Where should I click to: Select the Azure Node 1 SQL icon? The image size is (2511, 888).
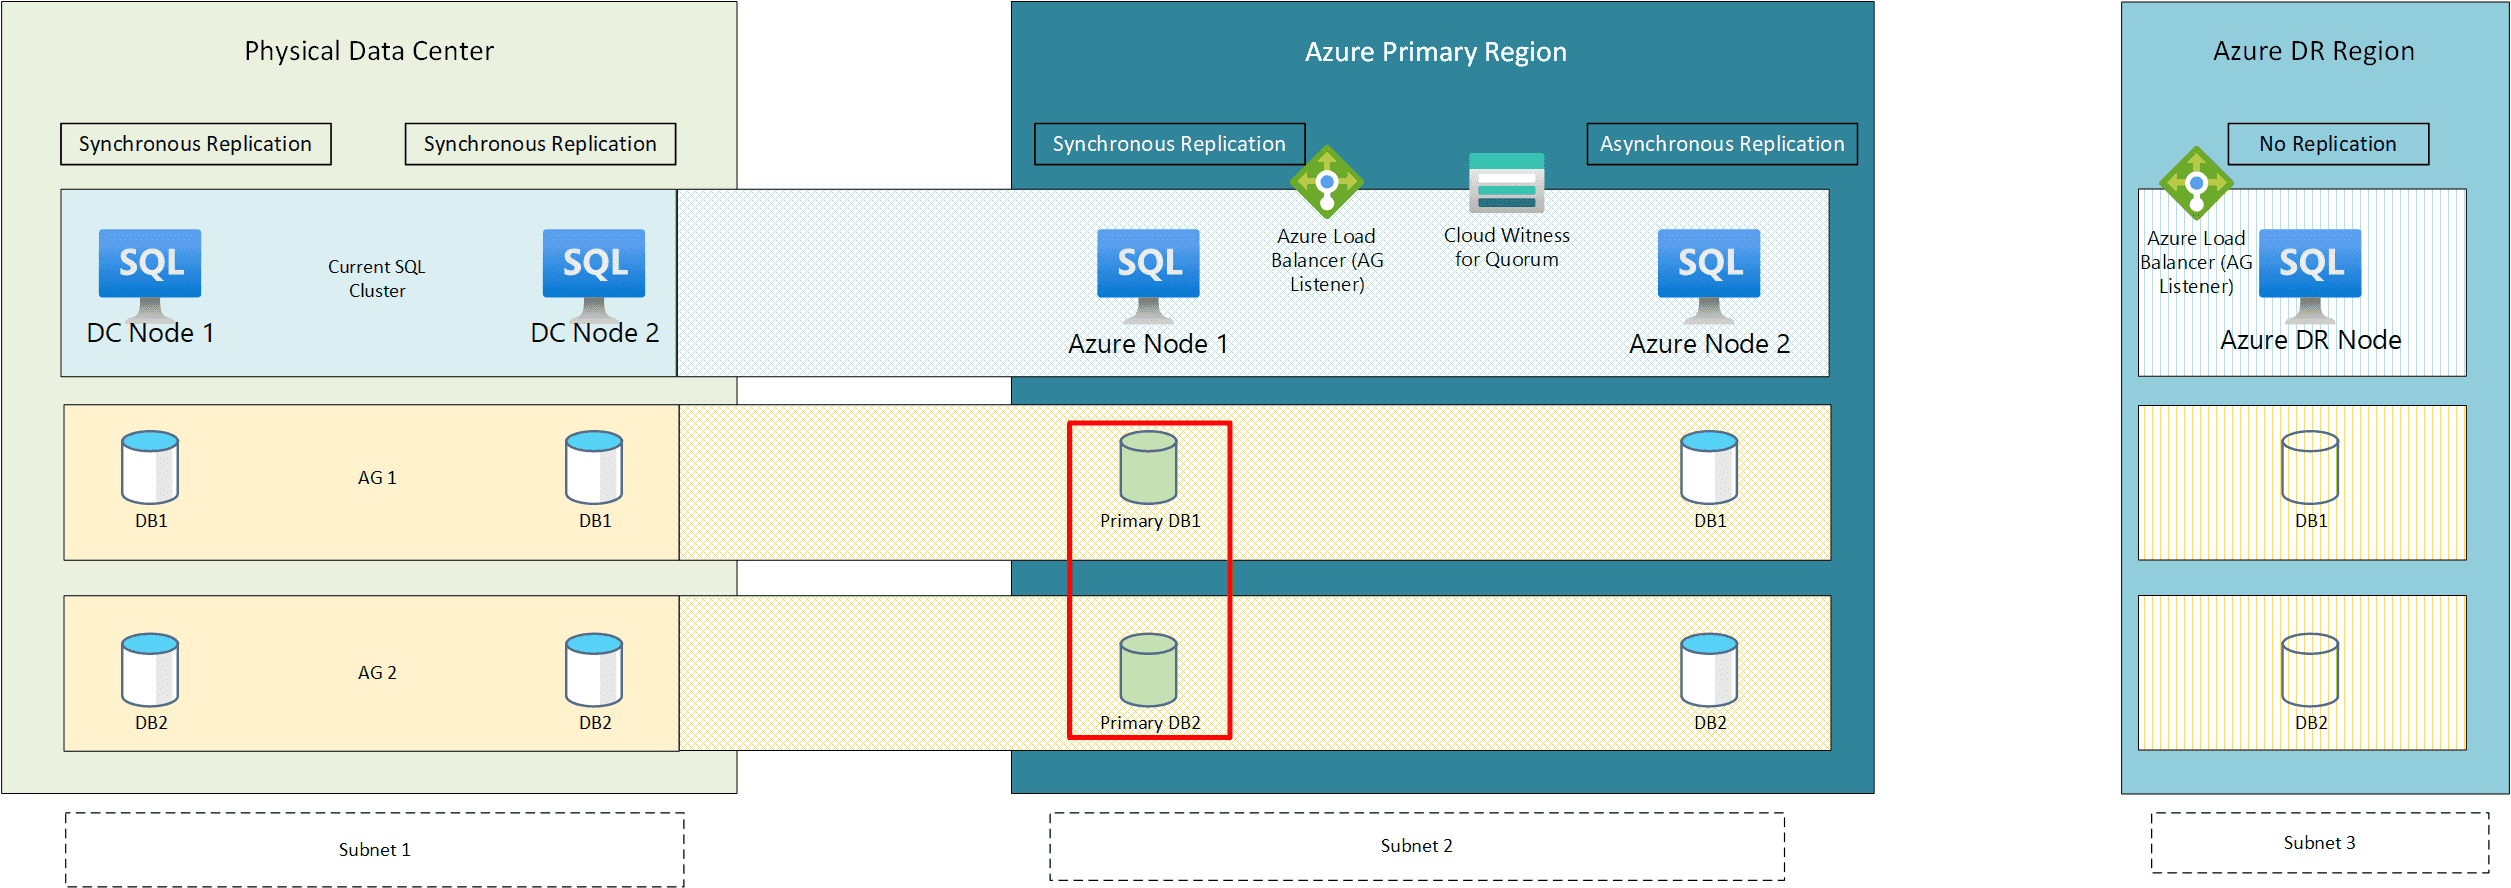coord(1148,275)
